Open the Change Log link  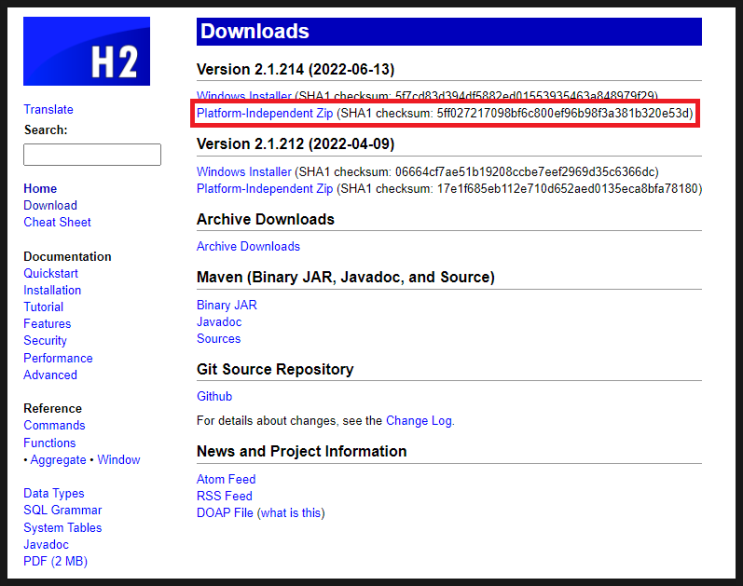click(x=419, y=421)
